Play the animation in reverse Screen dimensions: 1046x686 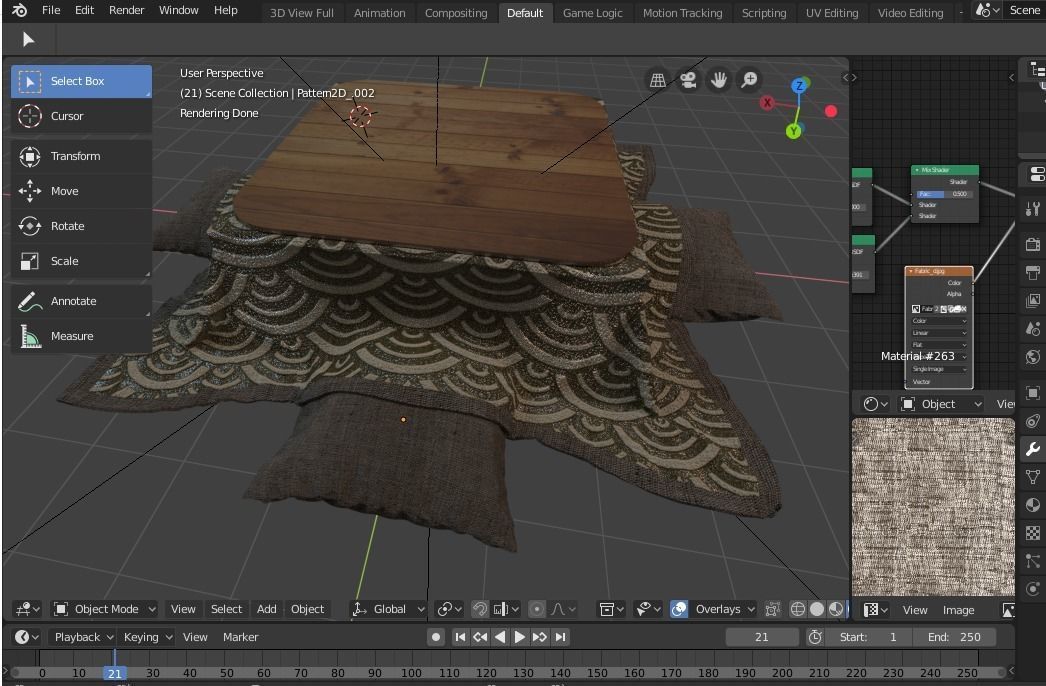[500, 637]
